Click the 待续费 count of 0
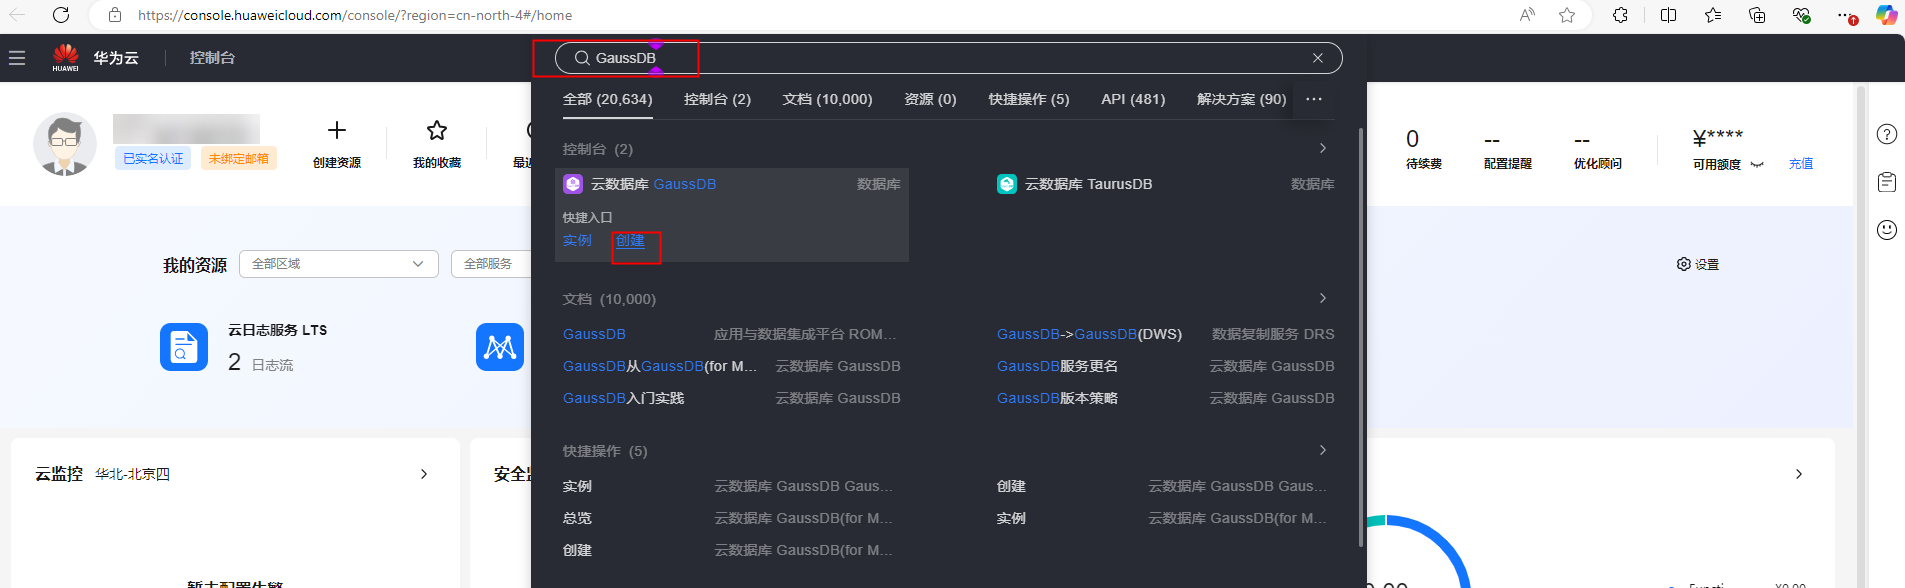 (x=1412, y=138)
